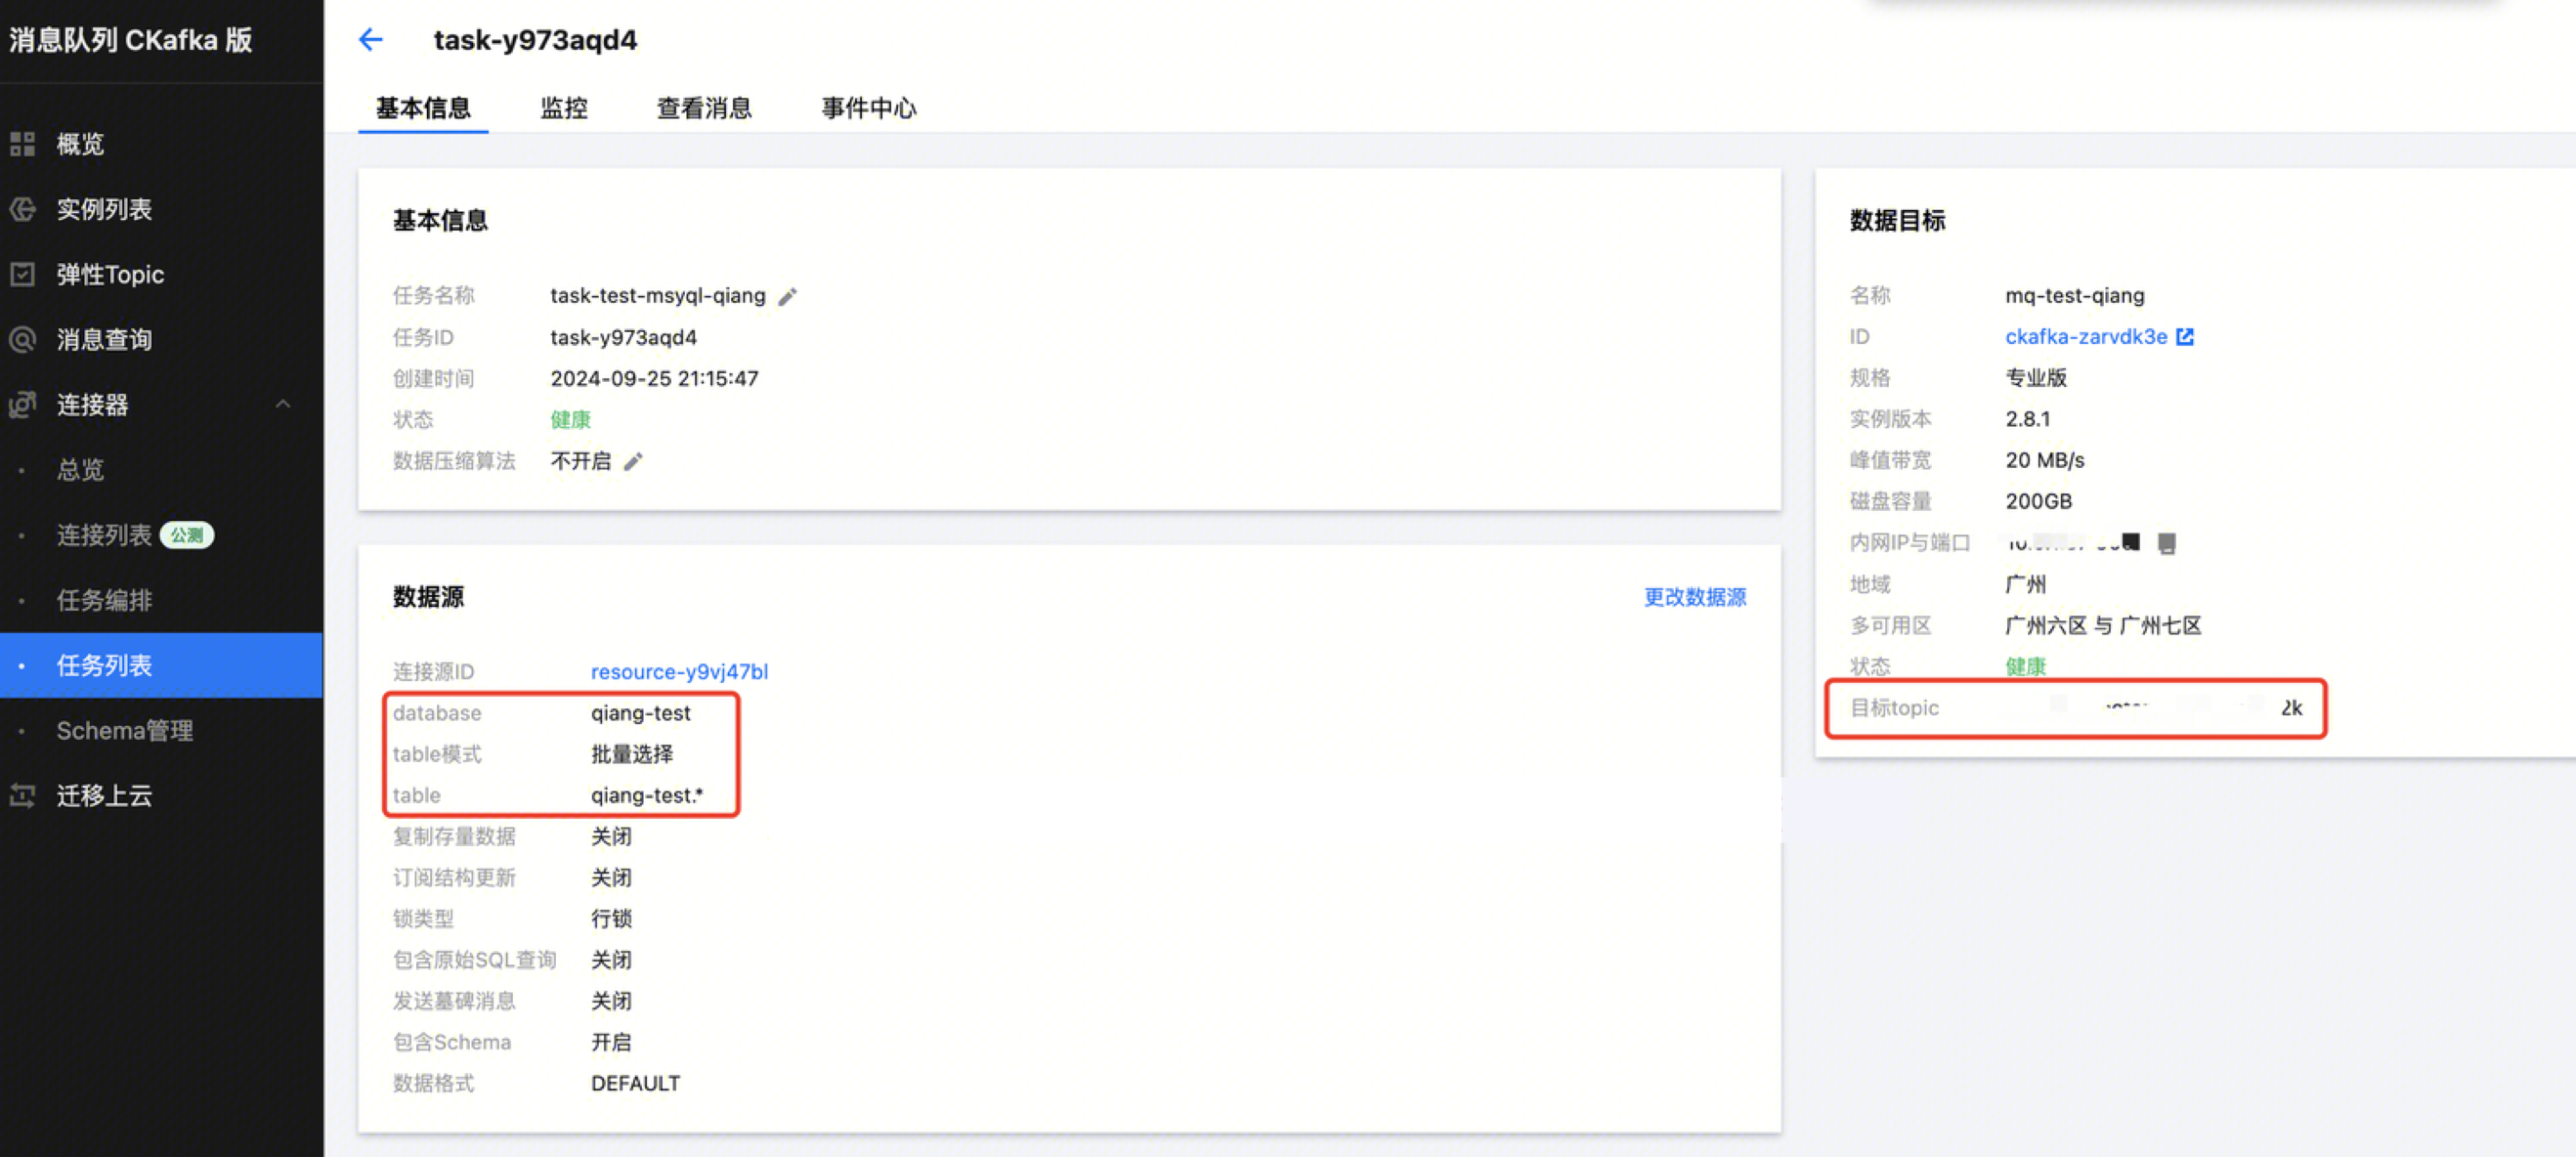
Task: Click the 实例列表 sidebar icon
Action: (22, 209)
